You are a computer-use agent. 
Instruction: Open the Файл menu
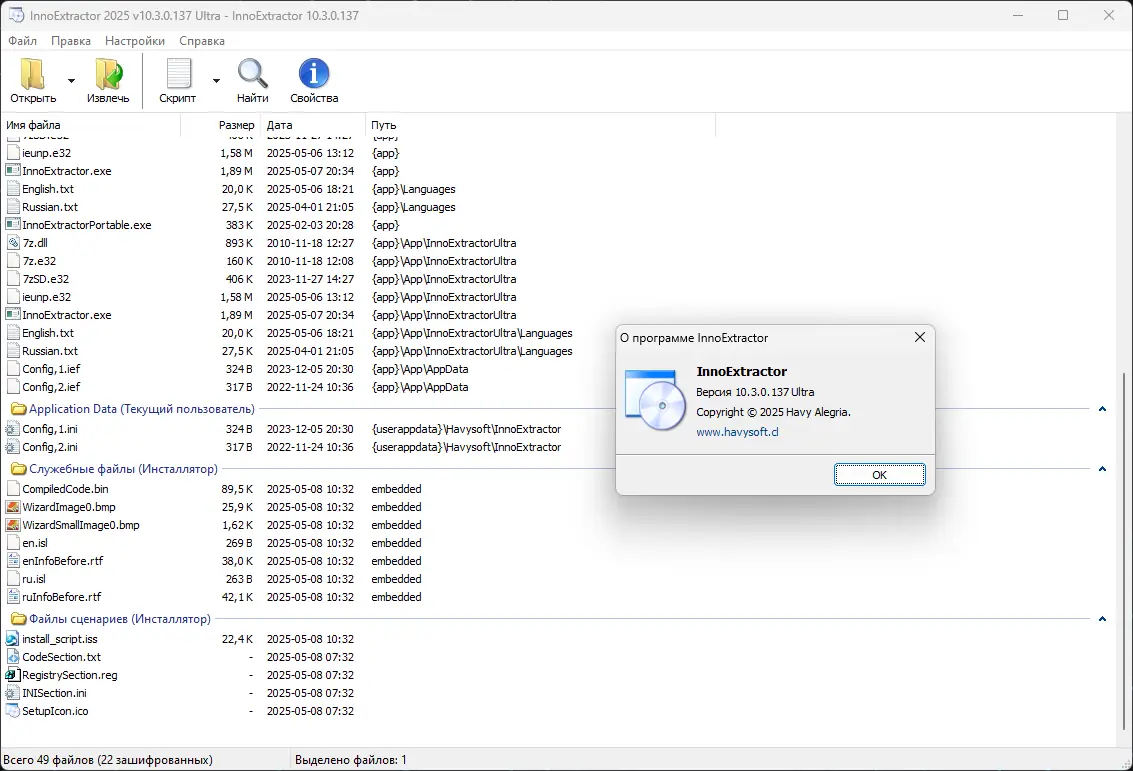tap(21, 41)
